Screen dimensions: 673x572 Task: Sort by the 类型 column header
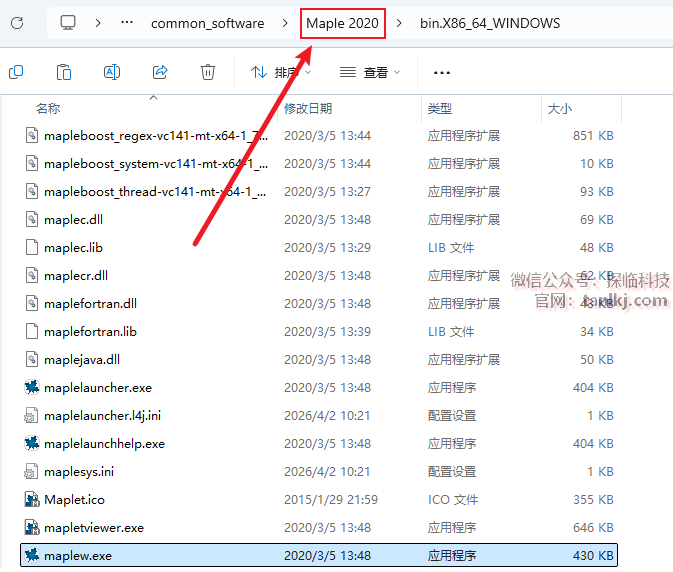tap(440, 109)
